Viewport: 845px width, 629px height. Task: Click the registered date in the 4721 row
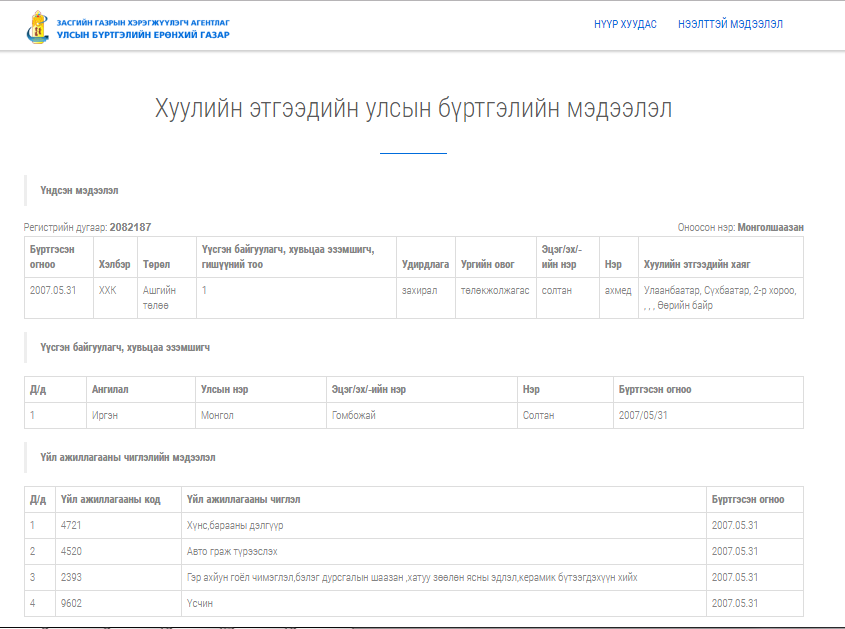735,525
